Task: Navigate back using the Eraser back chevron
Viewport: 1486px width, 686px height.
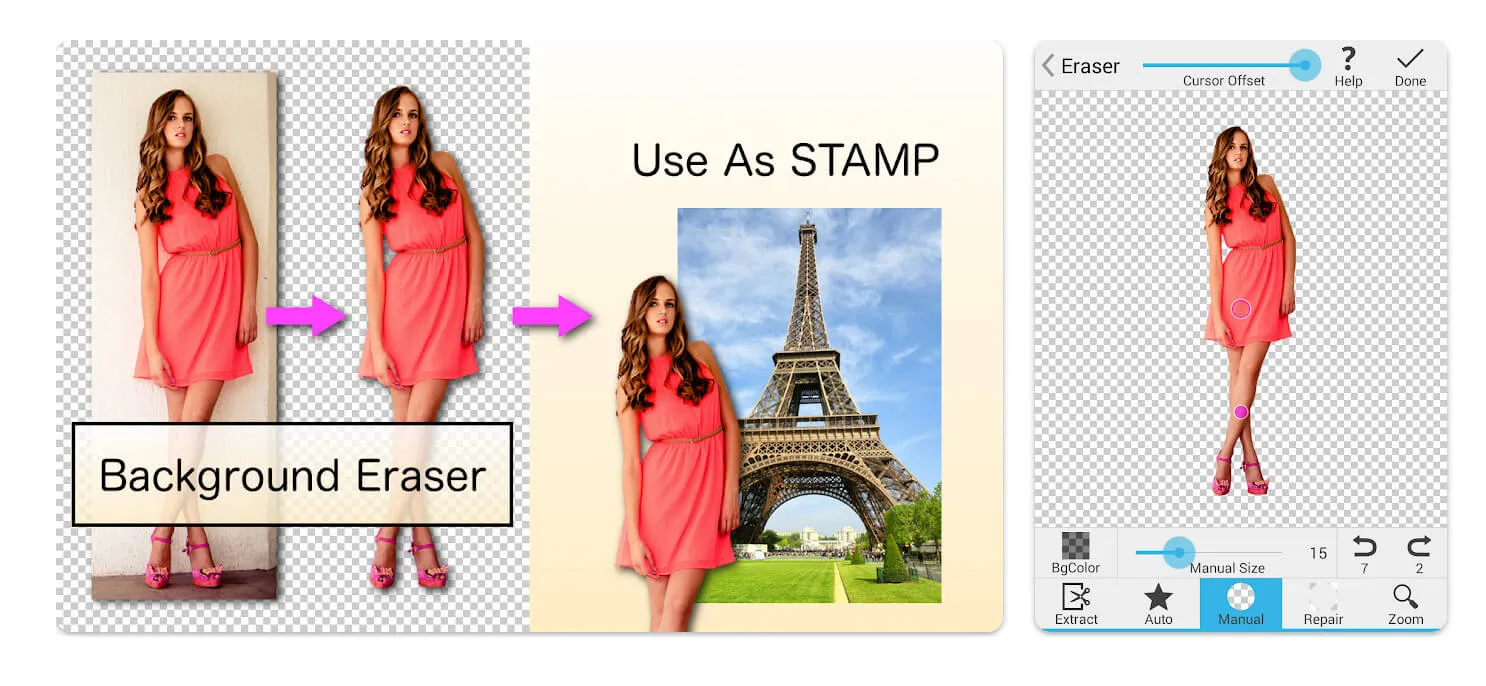Action: (x=1047, y=64)
